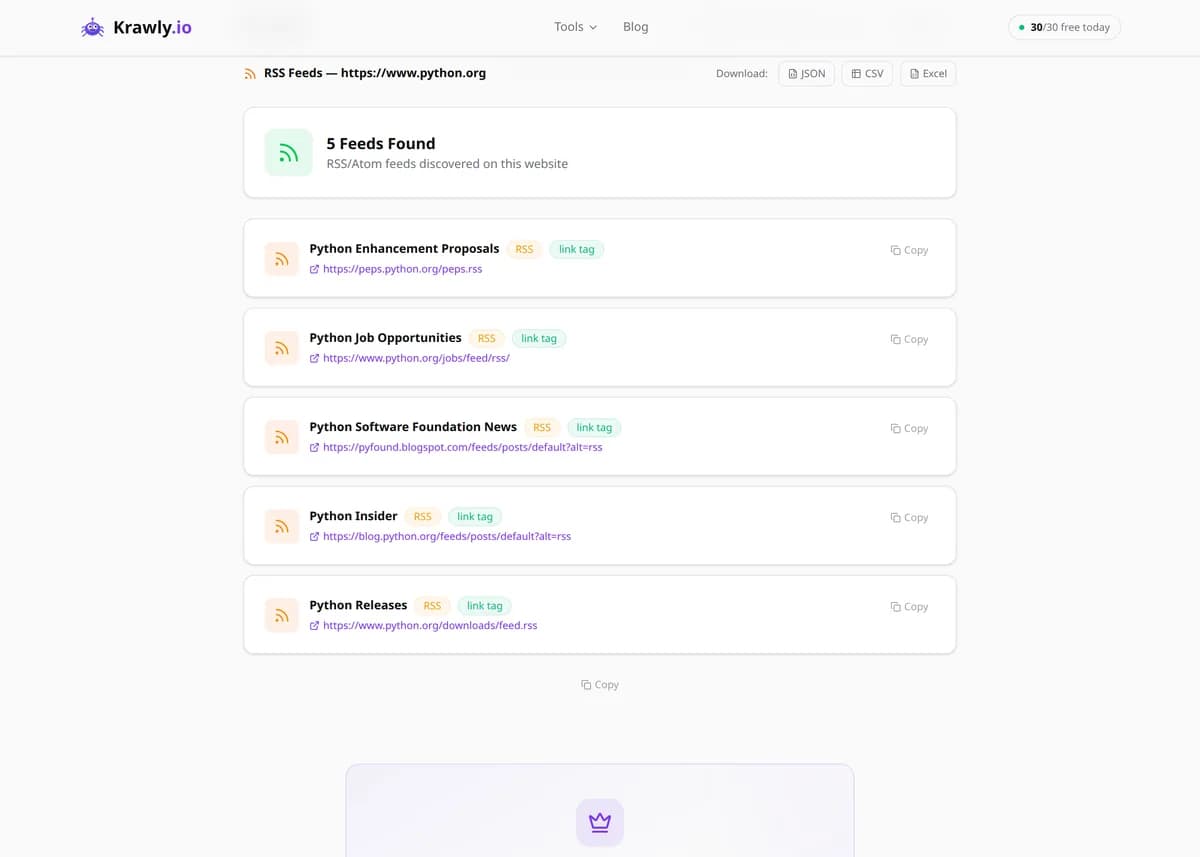Click the Python Software Foundation News title

(x=413, y=426)
